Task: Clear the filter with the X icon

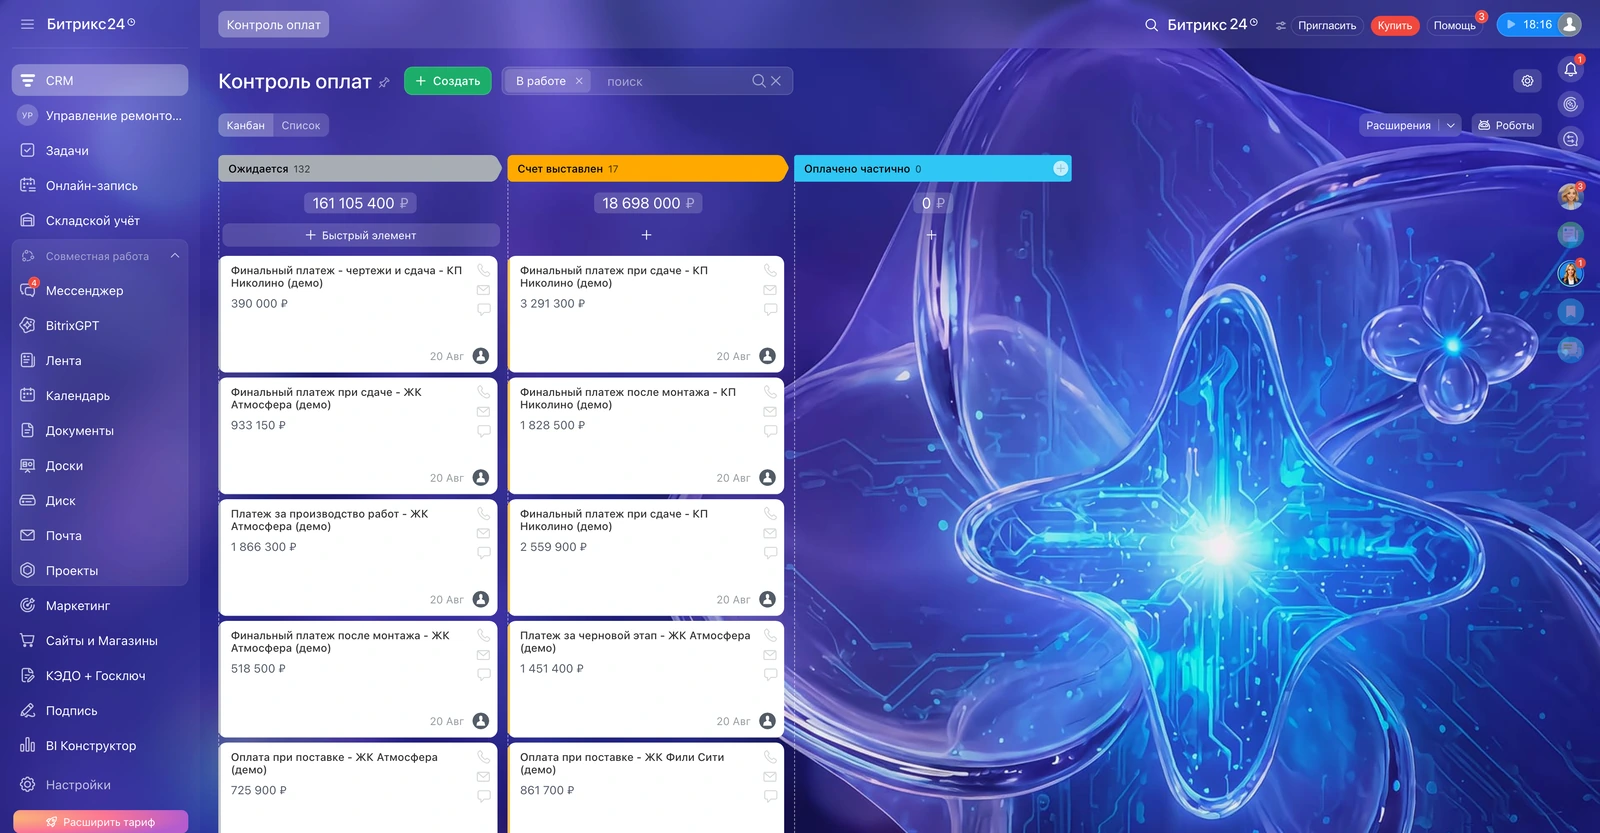Action: [775, 81]
